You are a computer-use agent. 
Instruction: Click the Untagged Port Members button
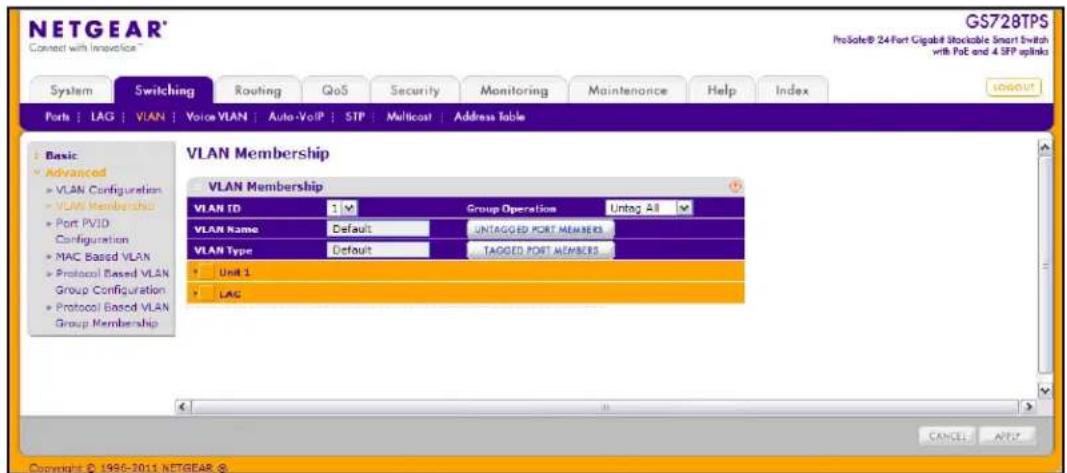540,229
